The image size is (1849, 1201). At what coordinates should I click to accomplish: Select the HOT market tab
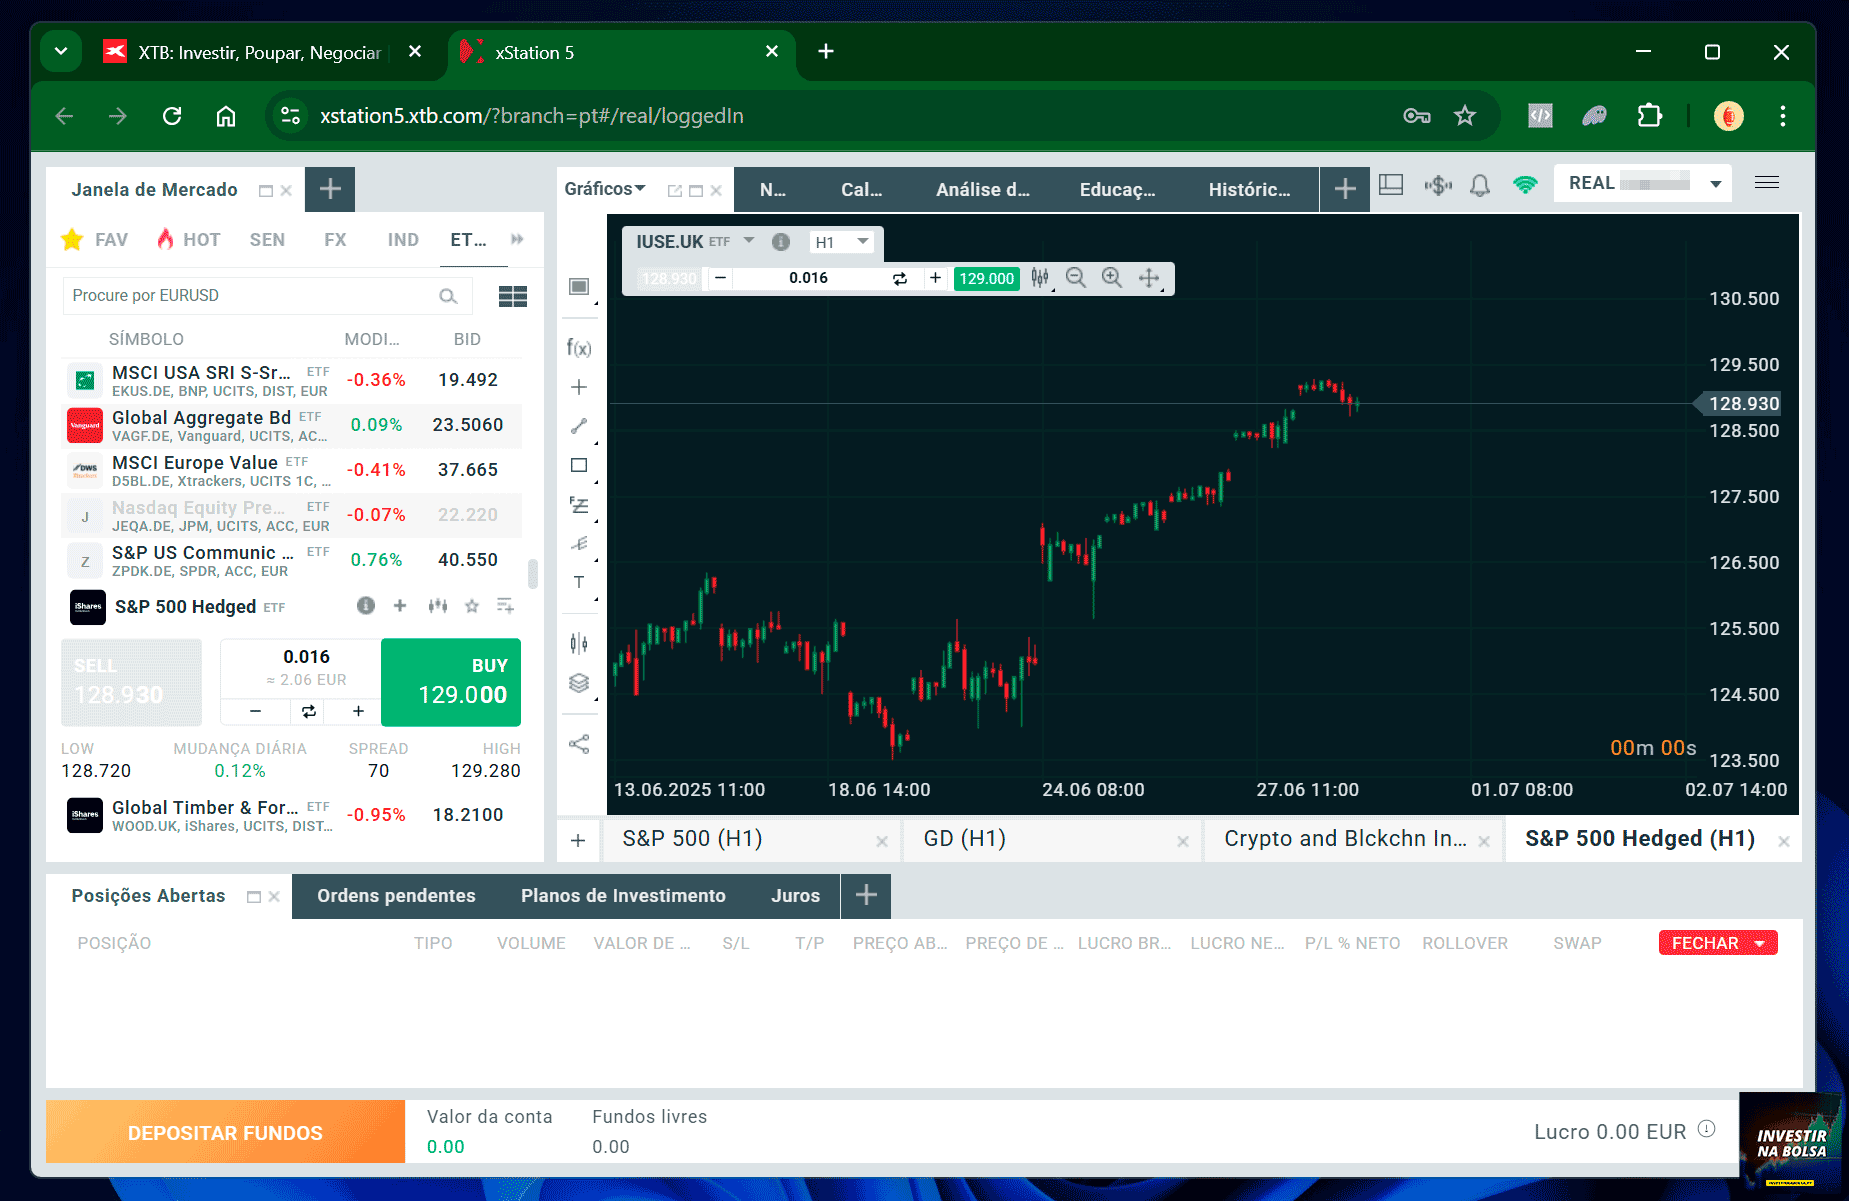pos(188,240)
